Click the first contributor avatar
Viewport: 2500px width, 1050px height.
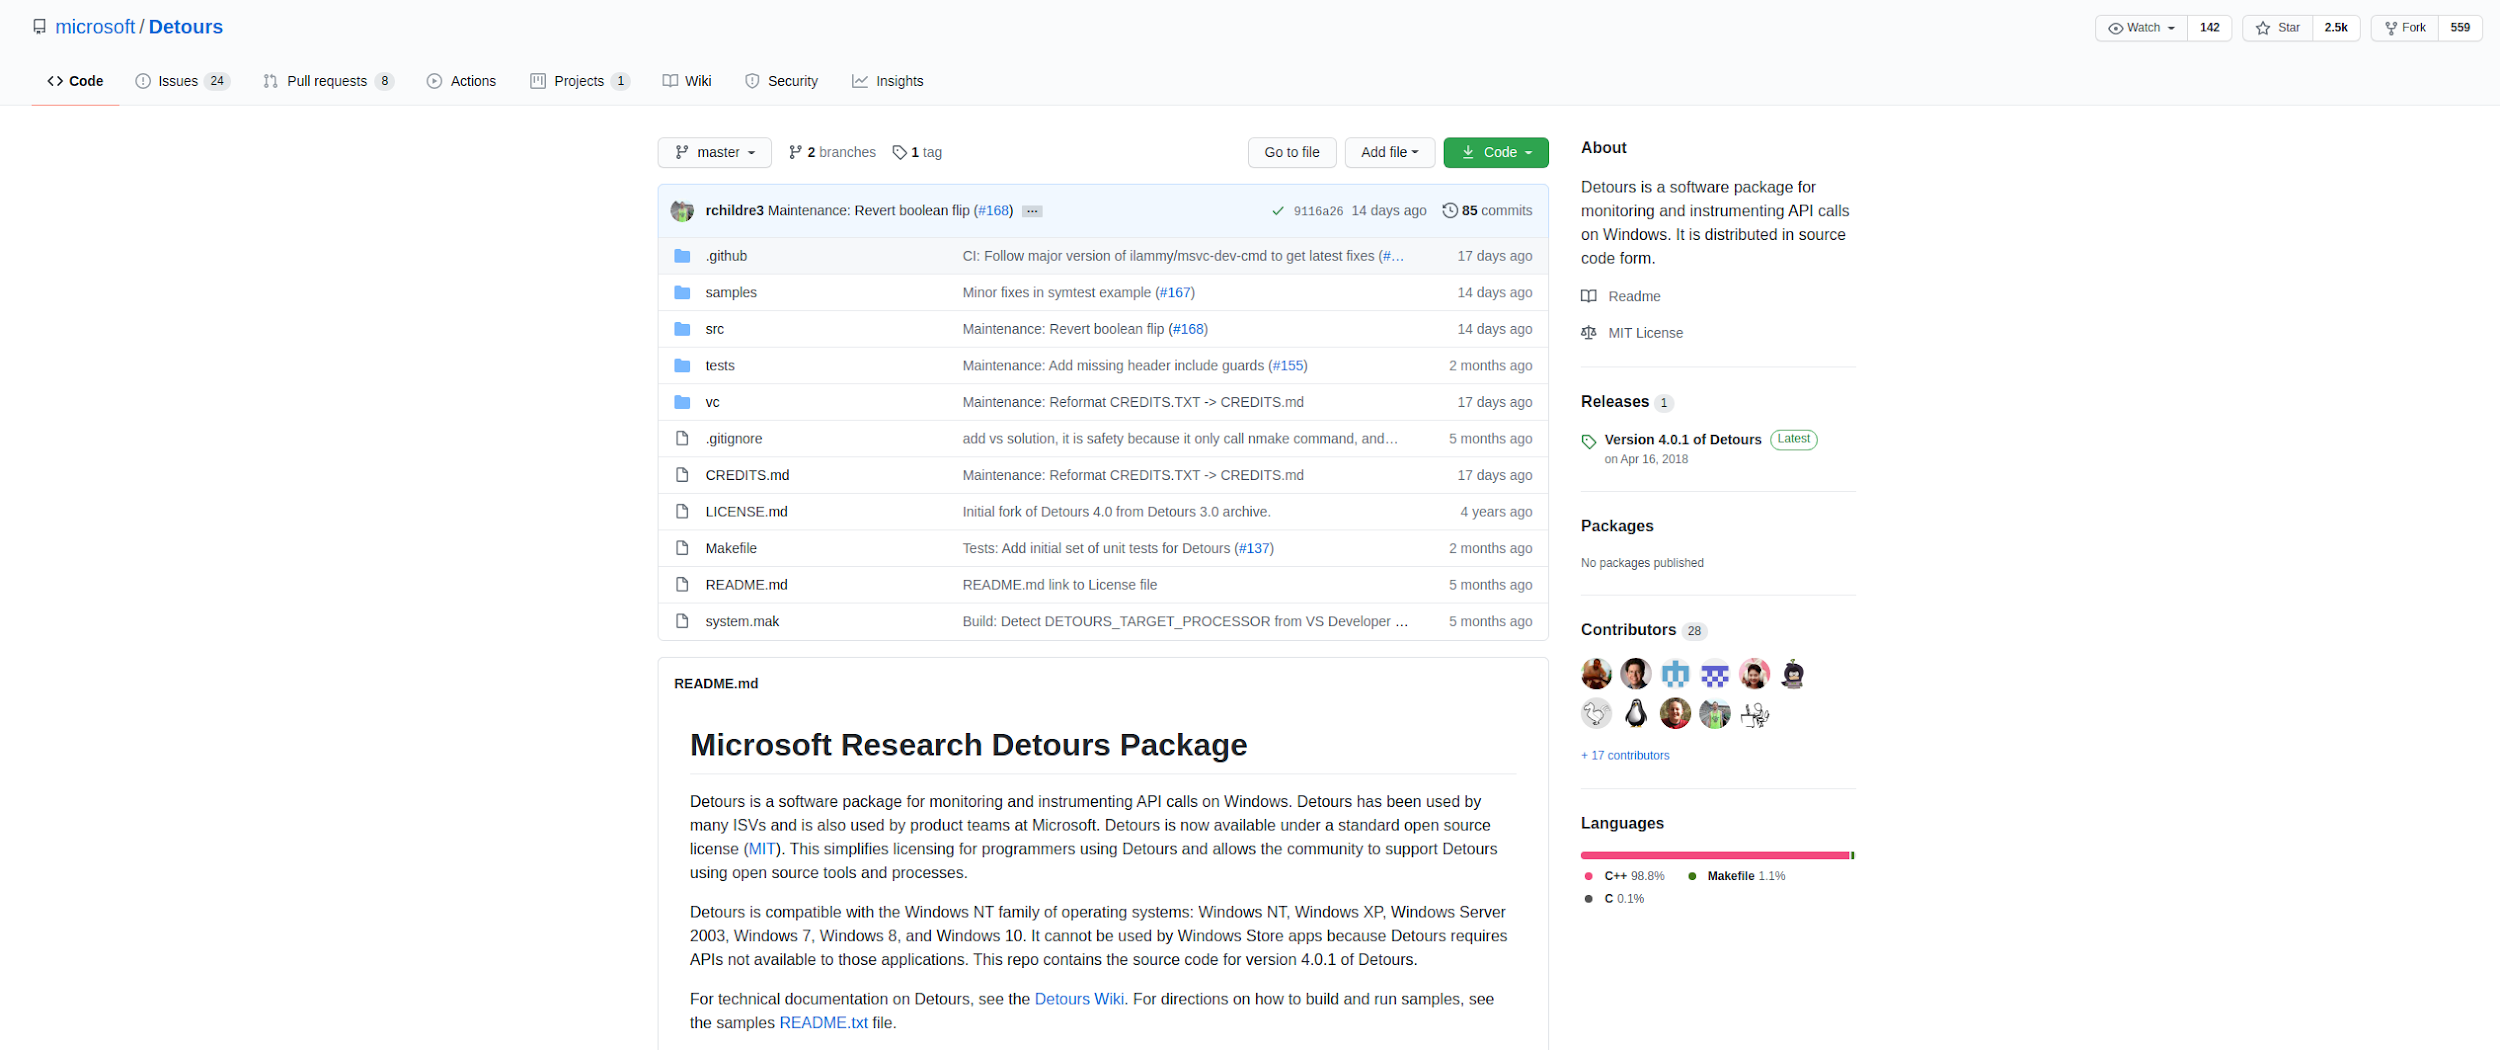click(x=1596, y=674)
